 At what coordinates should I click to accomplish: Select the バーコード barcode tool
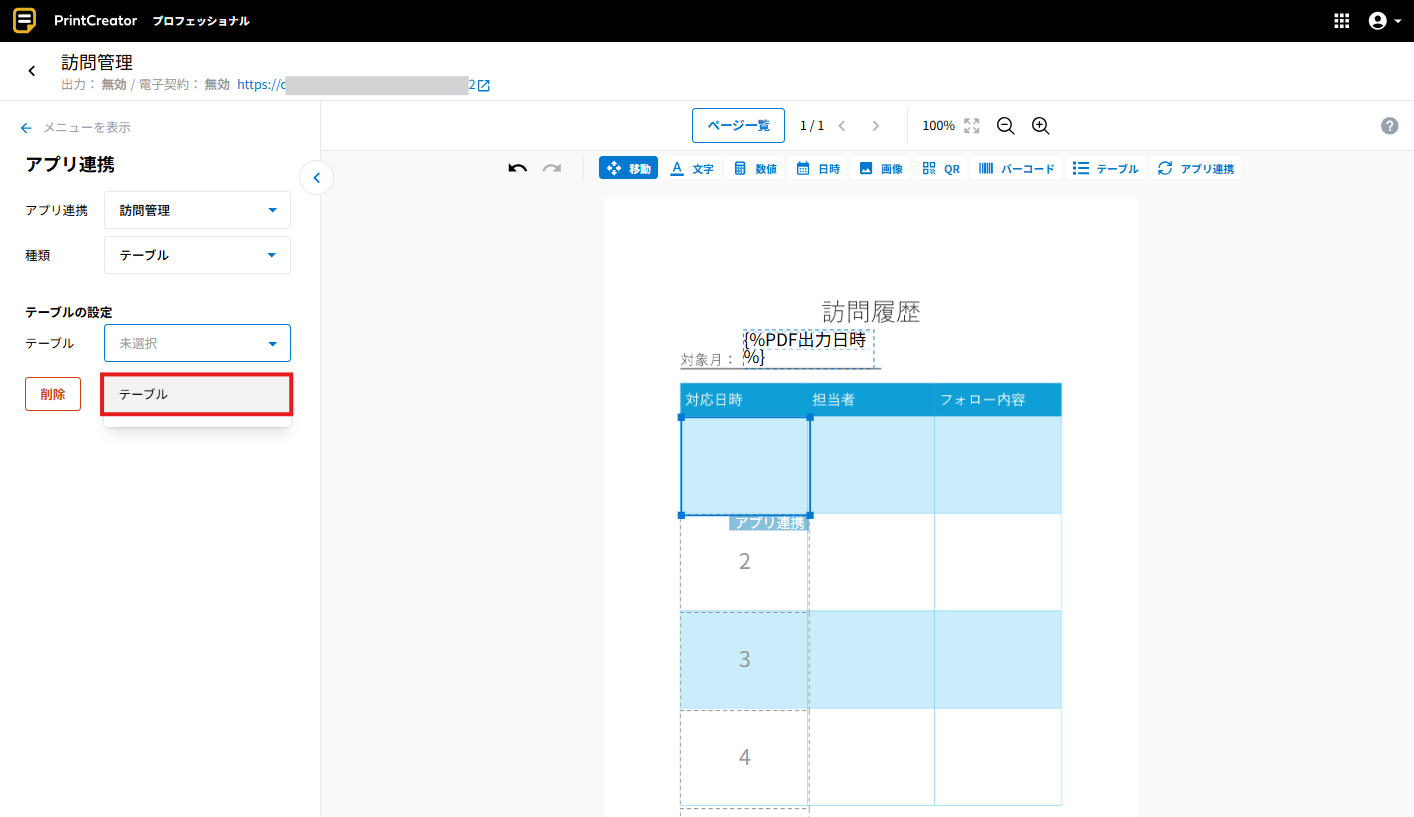pyautogui.click(x=1016, y=168)
